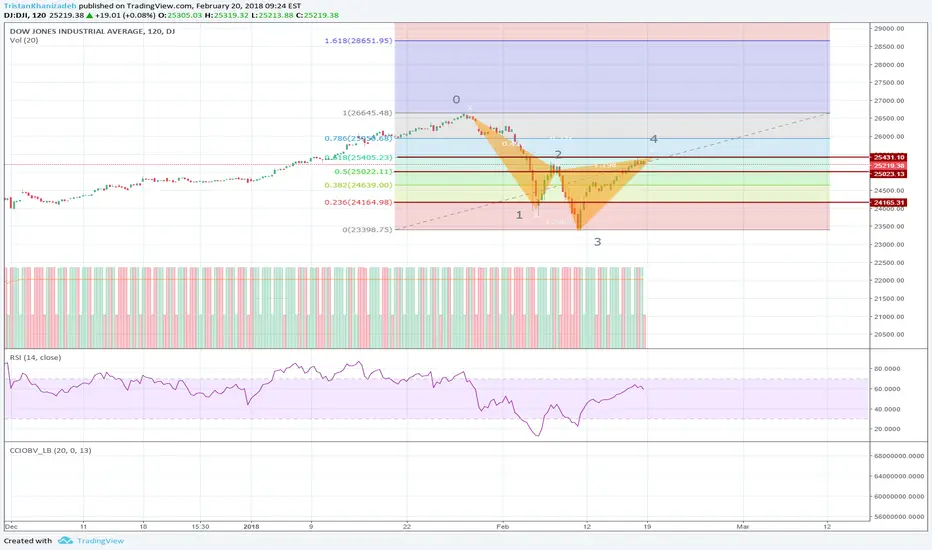
Task: Open the TristanKhanizadeh author link
Action: coord(40,6)
